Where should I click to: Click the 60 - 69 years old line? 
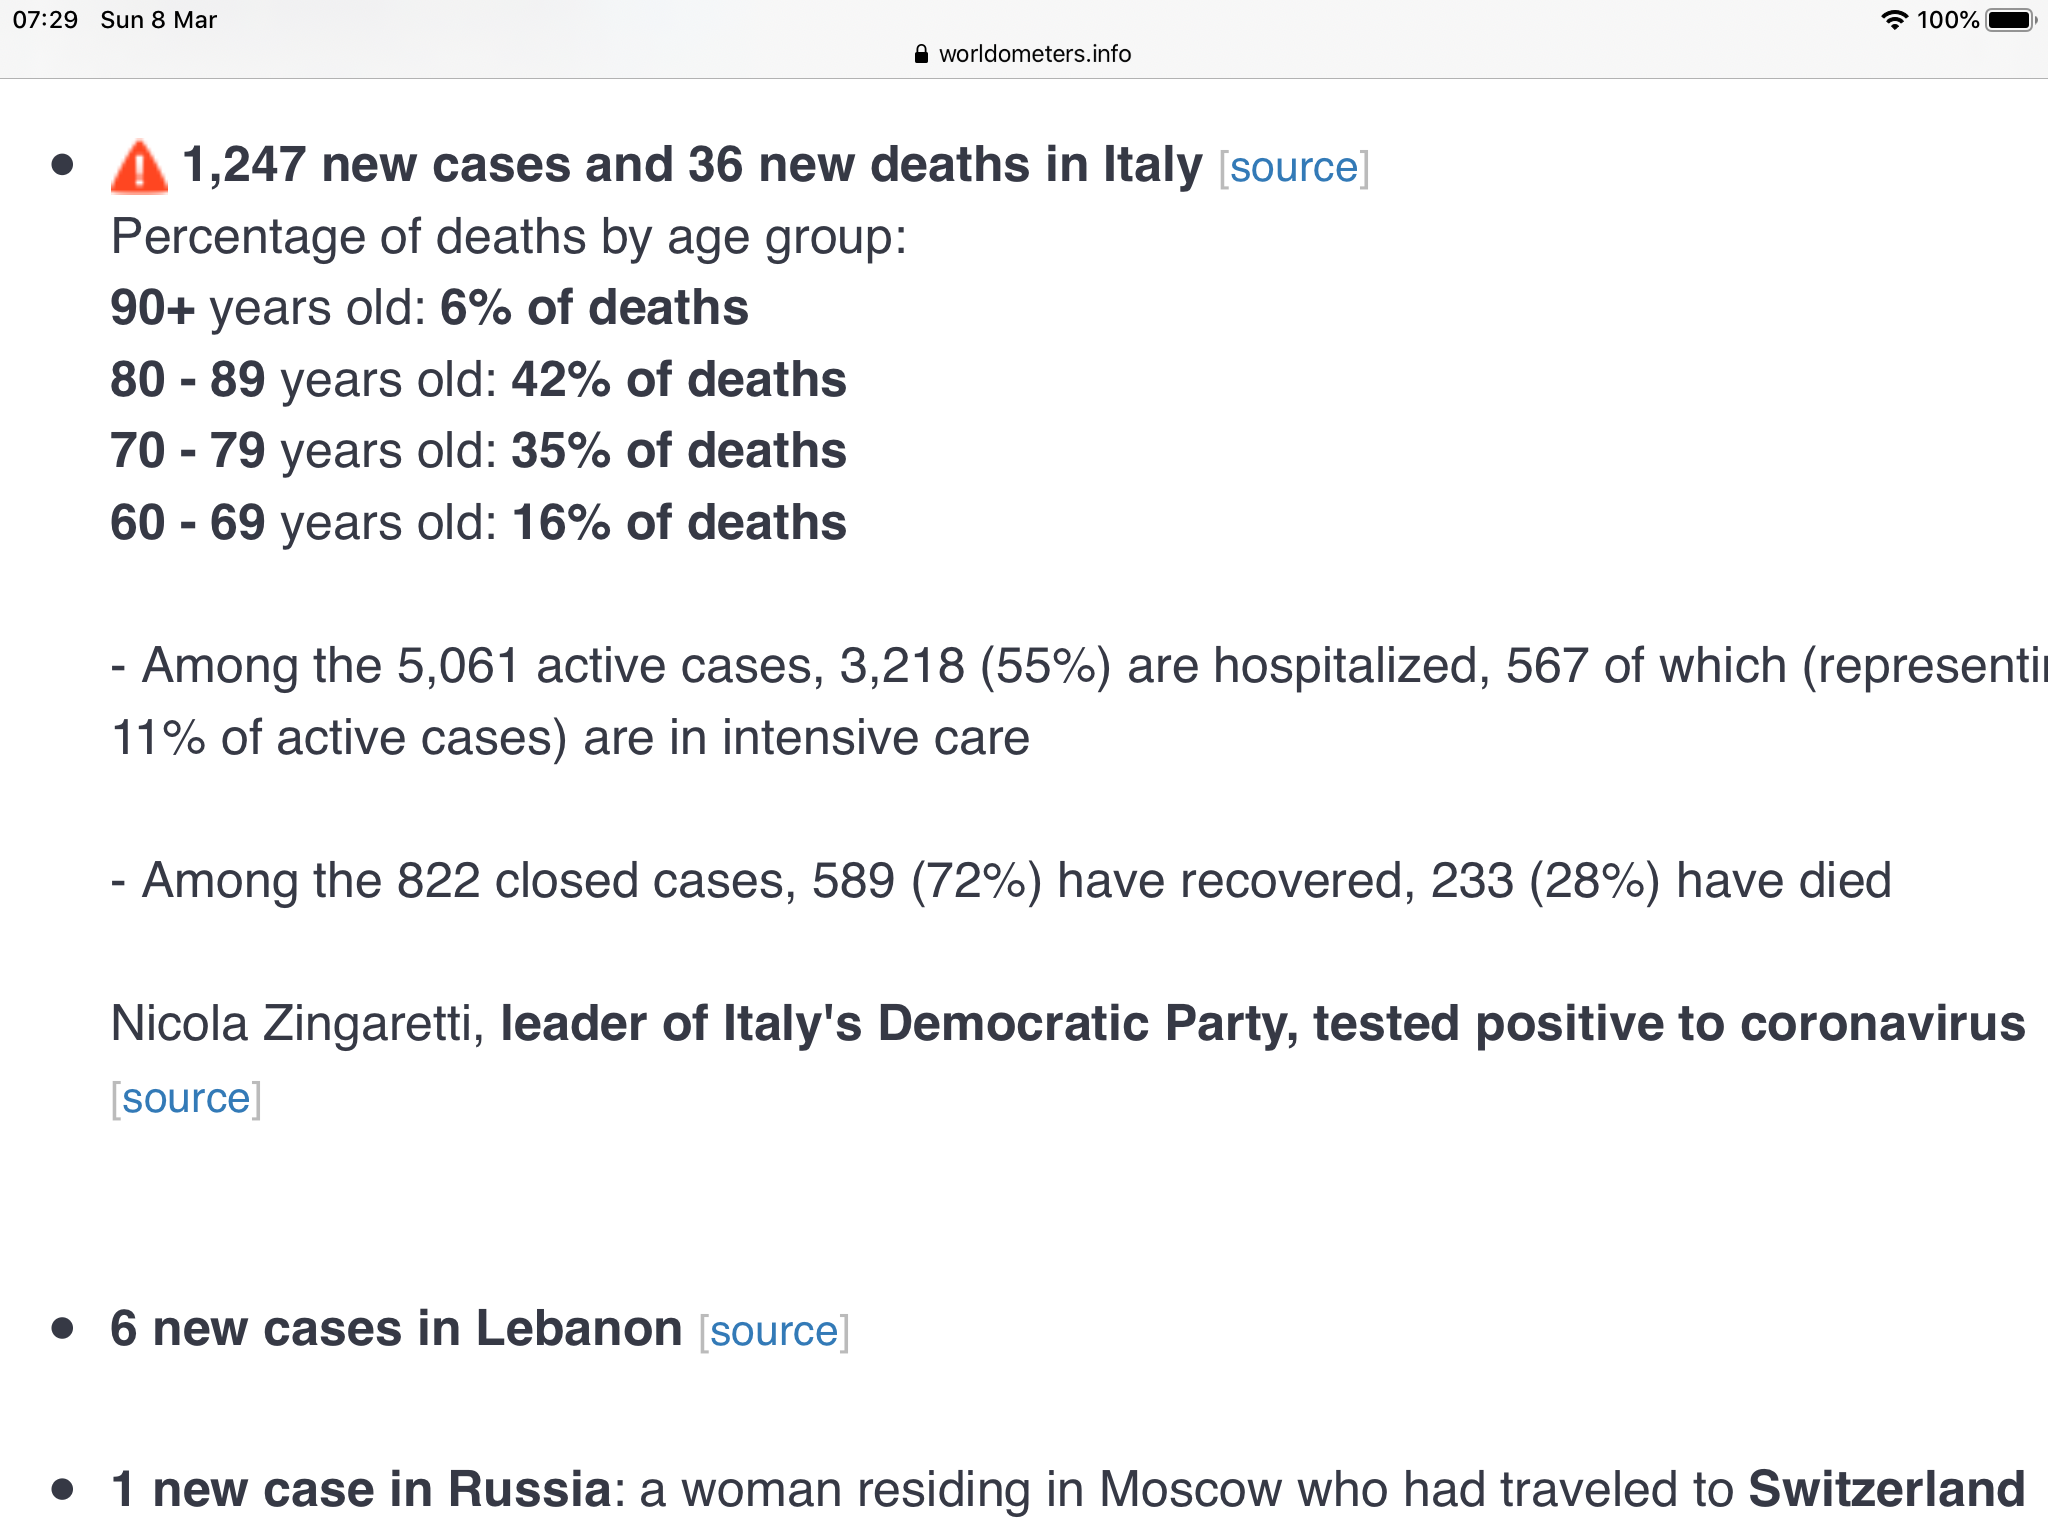(478, 523)
